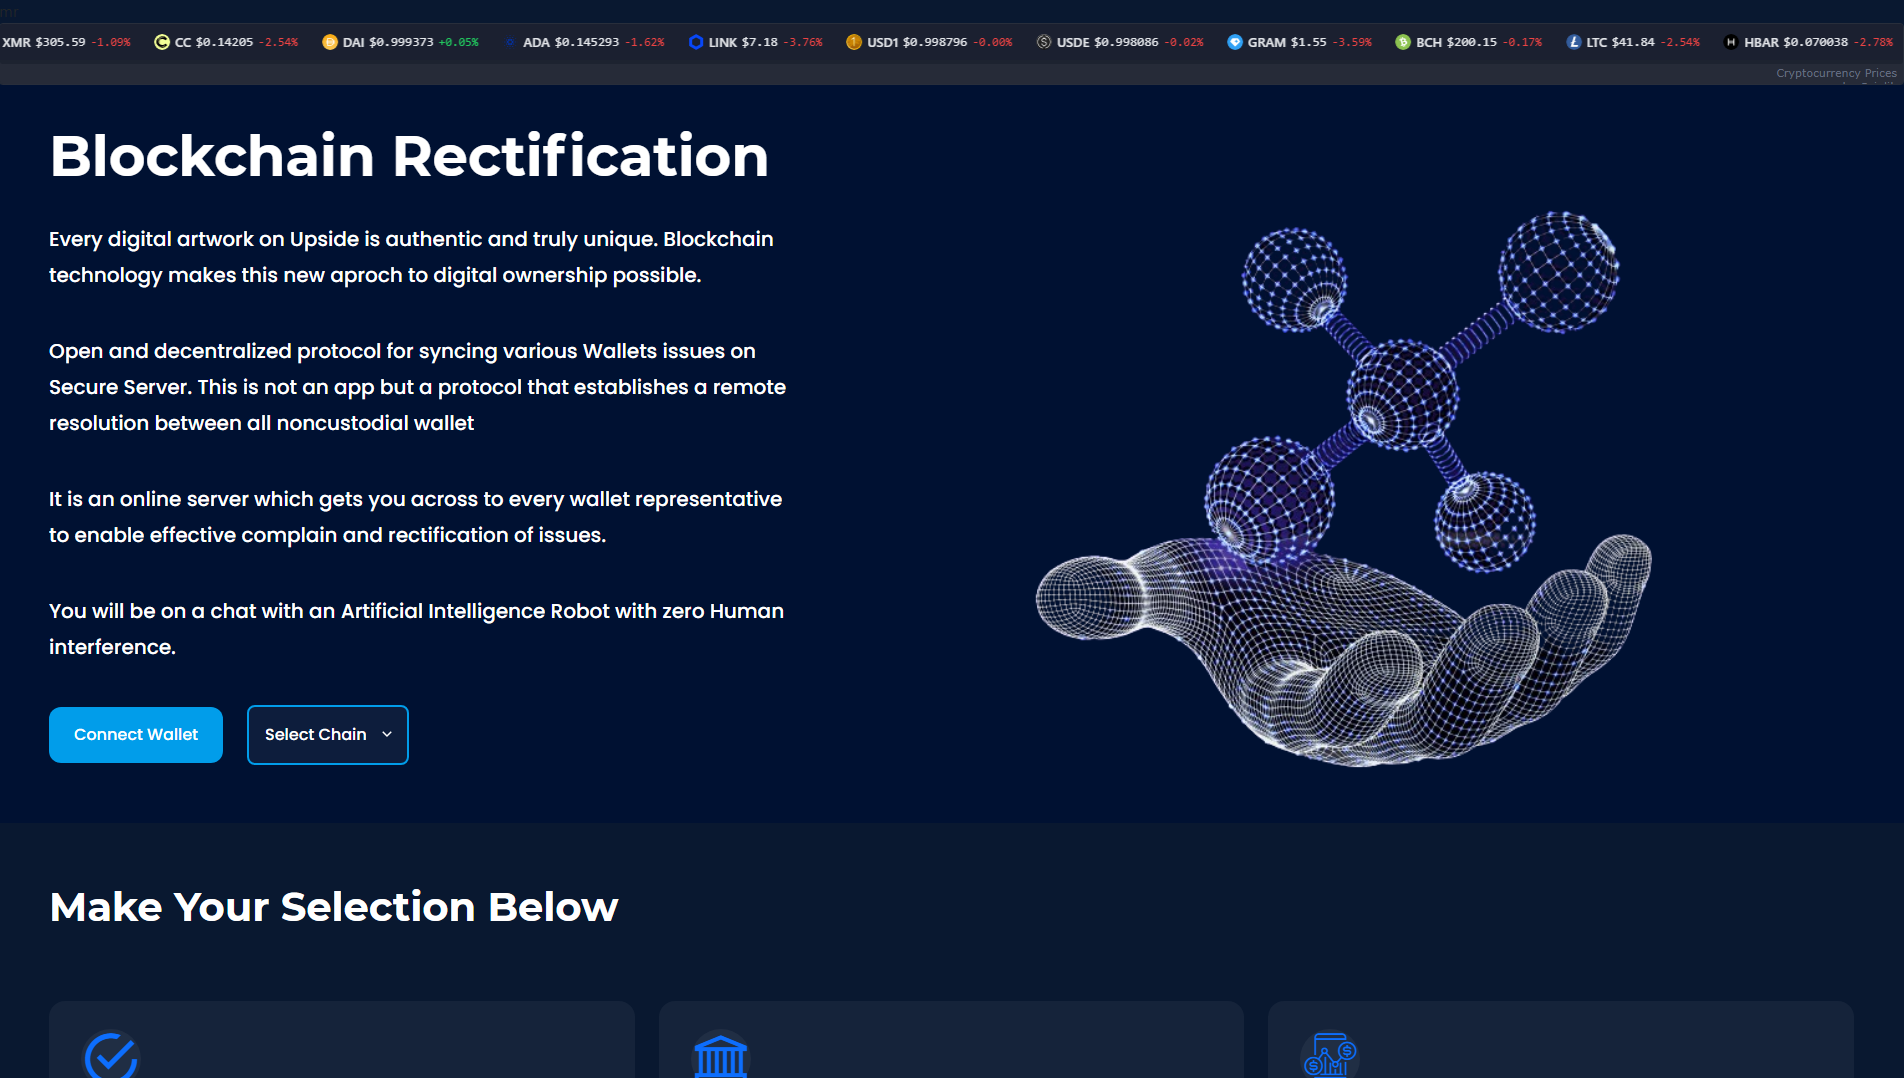Click the blue checkmark circle card icon
The image size is (1904, 1078).
pos(111,1055)
